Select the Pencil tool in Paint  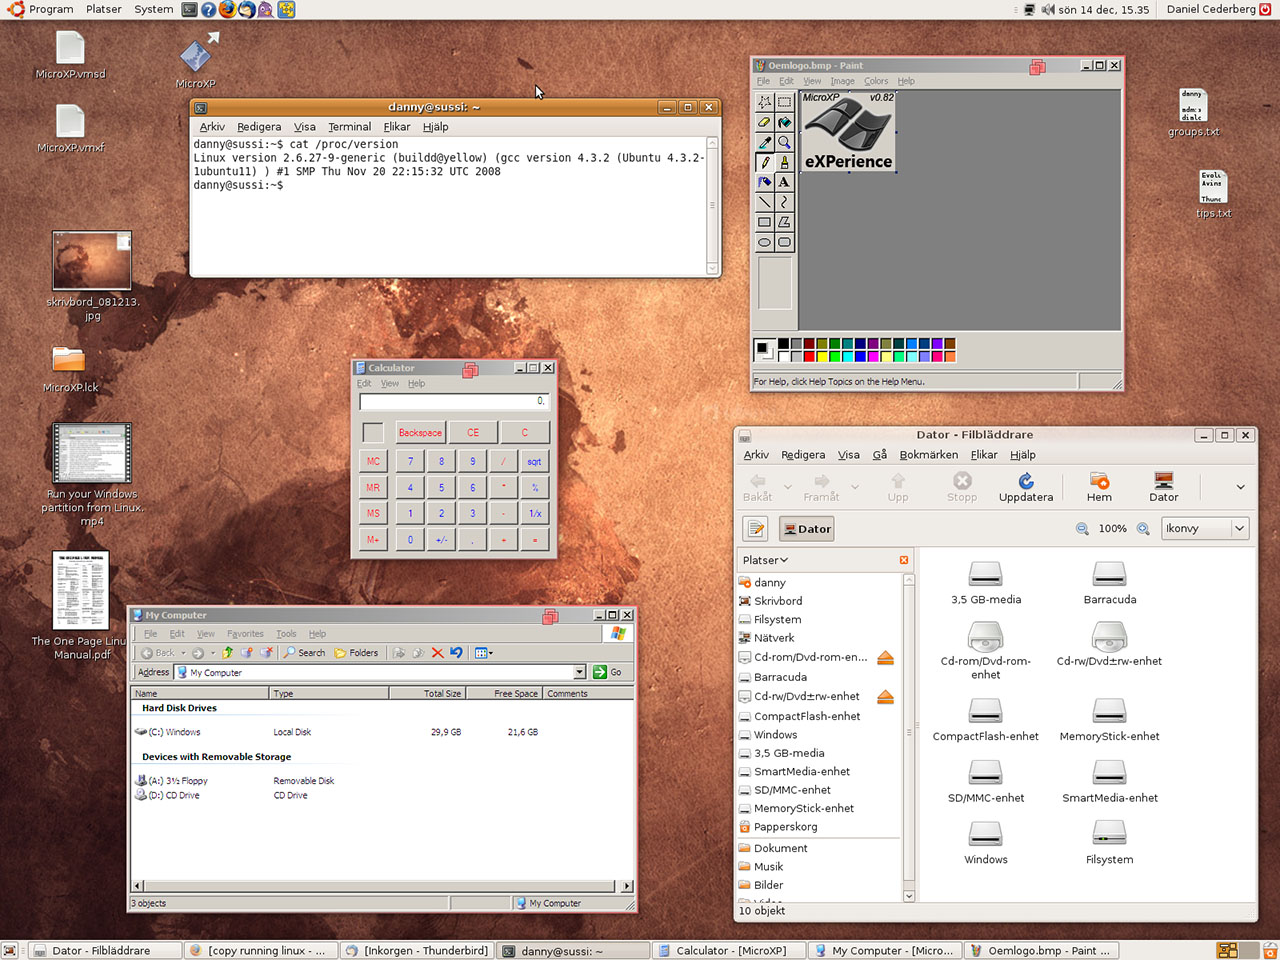(765, 162)
